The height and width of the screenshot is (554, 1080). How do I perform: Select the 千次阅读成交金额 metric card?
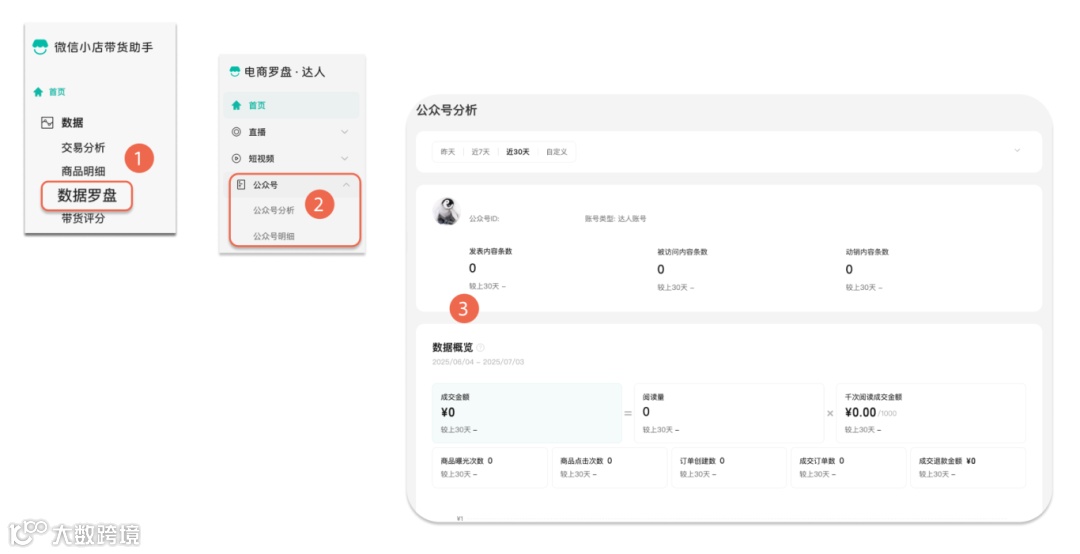click(x=931, y=413)
